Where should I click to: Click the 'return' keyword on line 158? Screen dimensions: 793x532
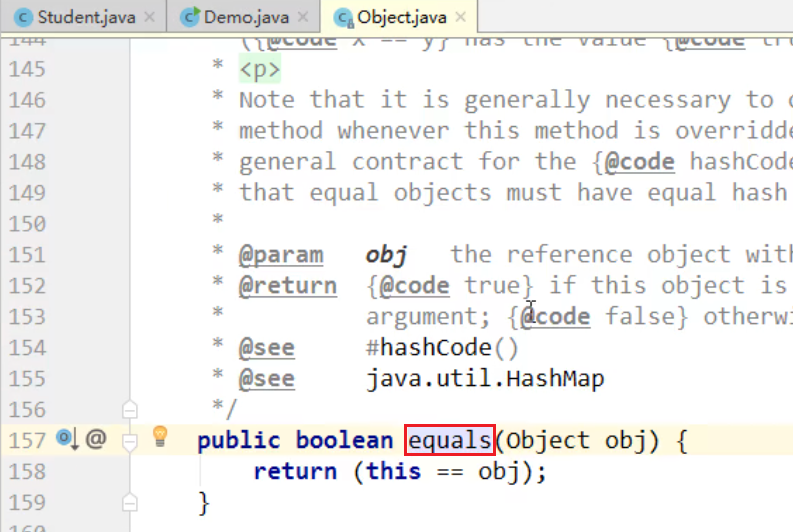pyautogui.click(x=295, y=471)
